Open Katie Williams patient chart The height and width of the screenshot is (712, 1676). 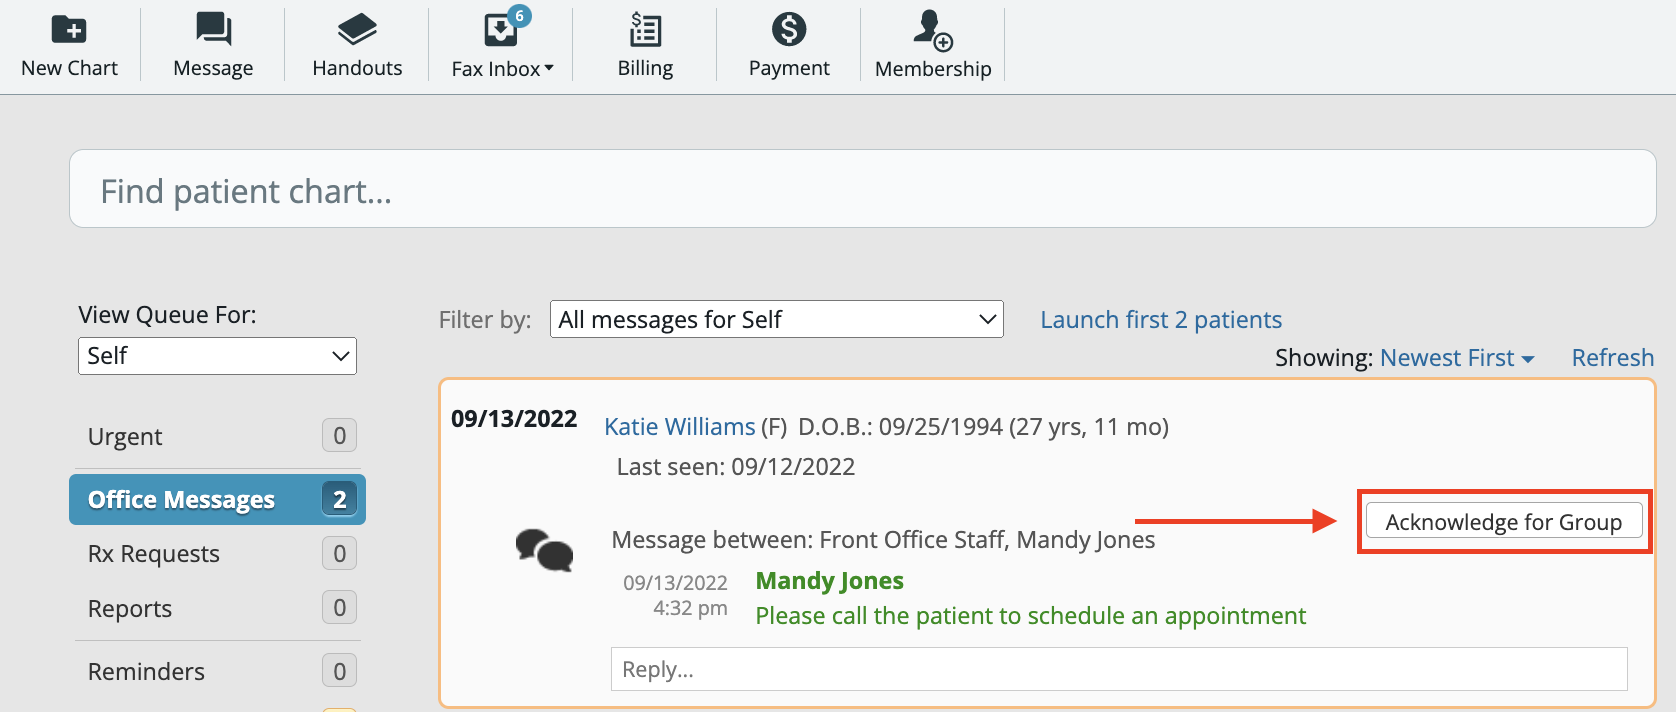tap(679, 426)
